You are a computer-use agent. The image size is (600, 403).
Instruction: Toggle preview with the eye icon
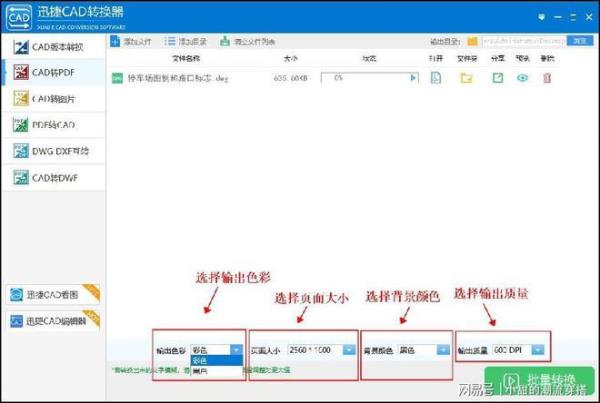click(521, 78)
